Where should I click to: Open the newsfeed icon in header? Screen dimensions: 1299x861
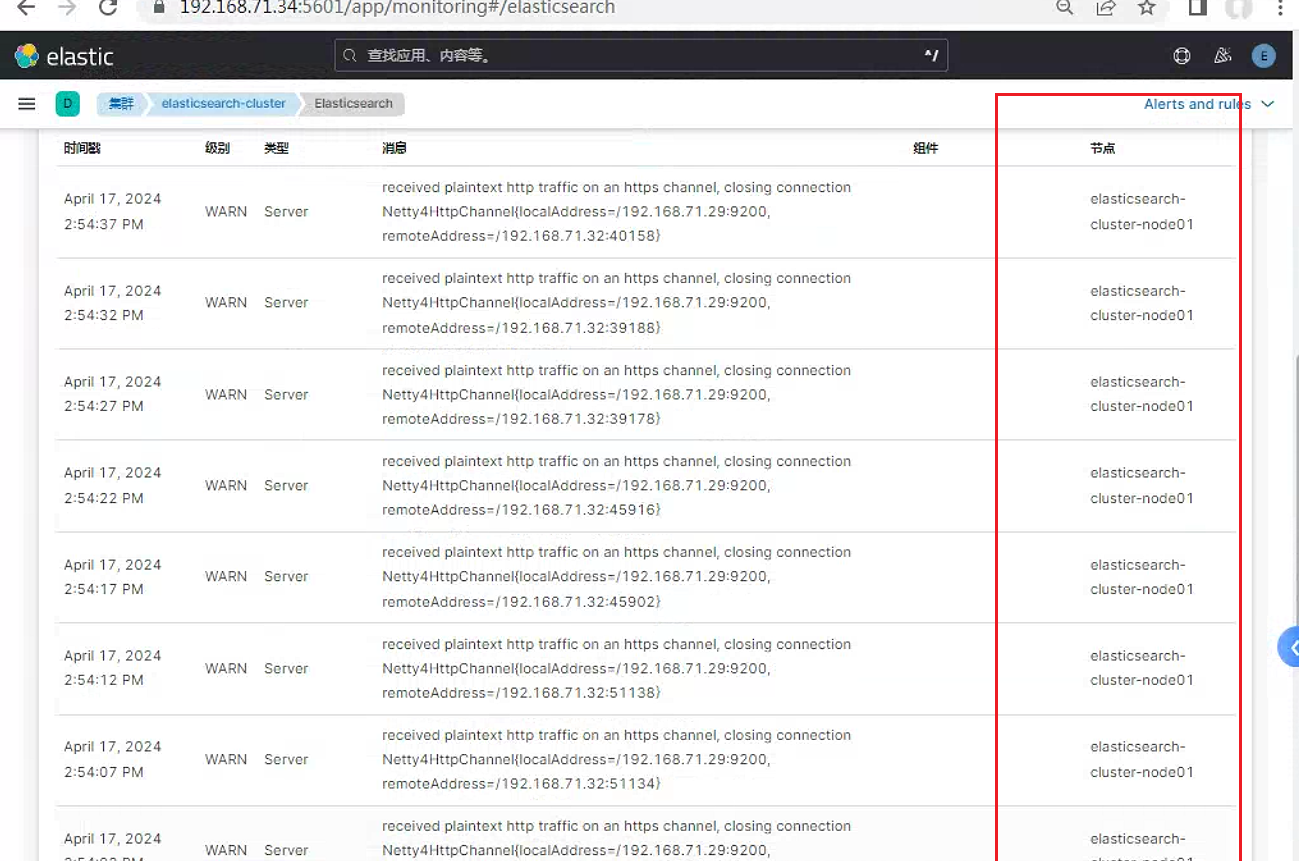point(1222,56)
